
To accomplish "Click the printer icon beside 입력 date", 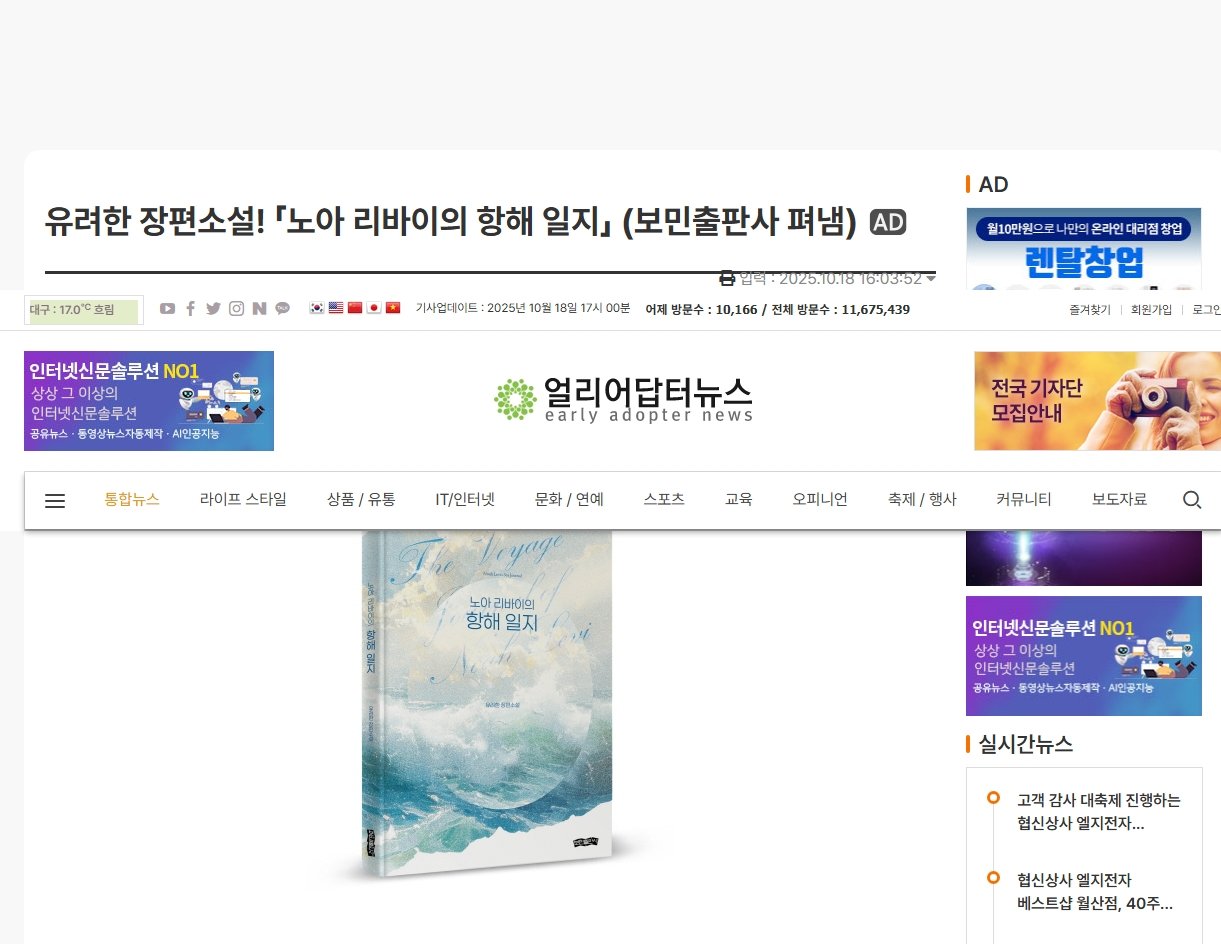I will click(x=728, y=278).
